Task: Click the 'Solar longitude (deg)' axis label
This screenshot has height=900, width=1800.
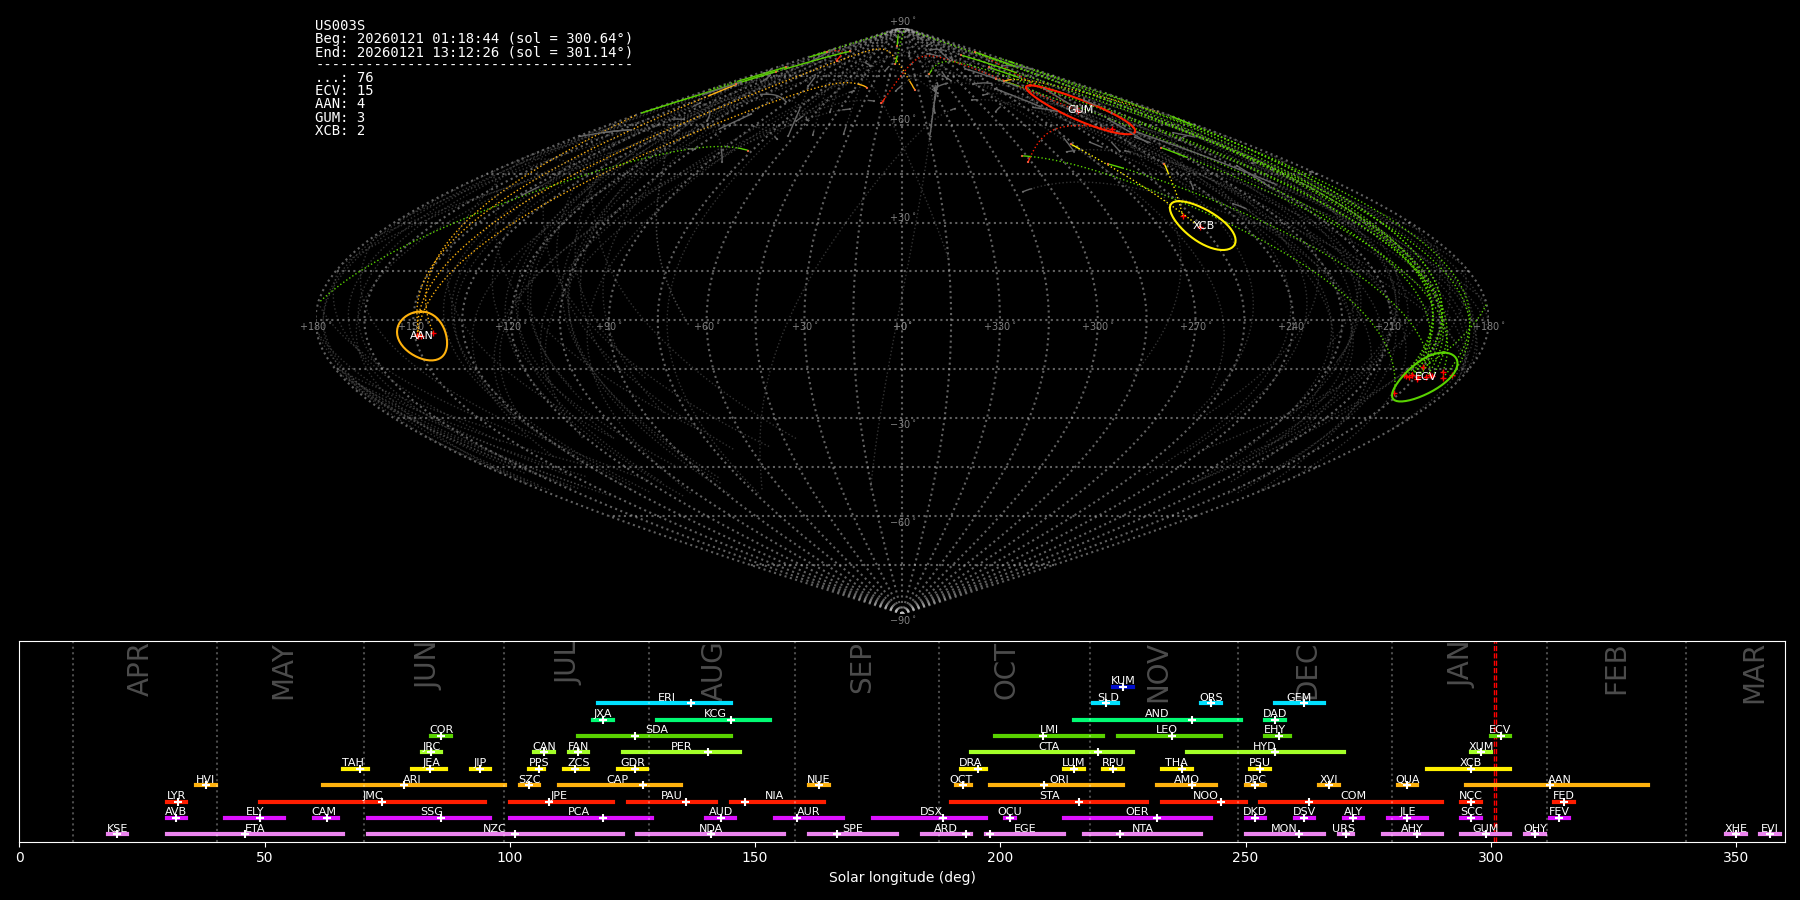Action: [902, 878]
